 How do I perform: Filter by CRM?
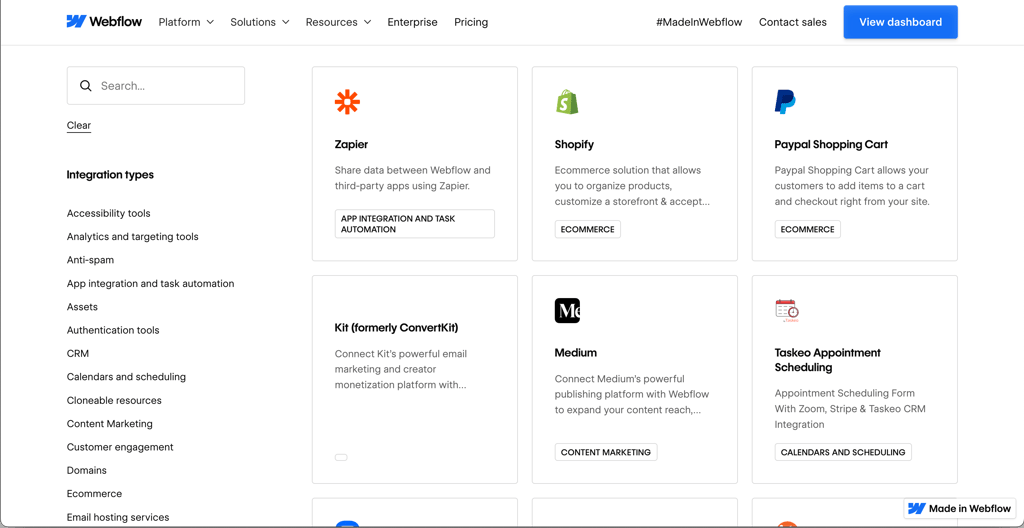tap(78, 354)
